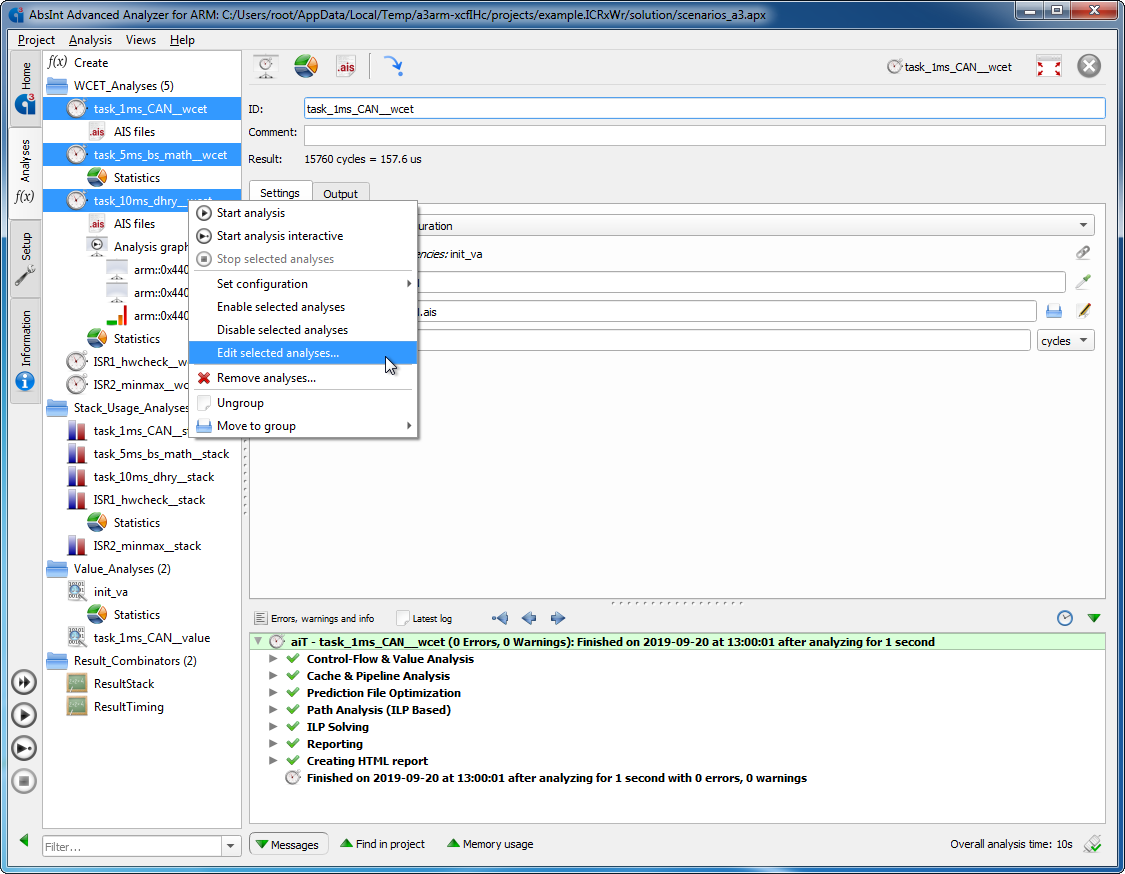Select the ResultTiming combinator
Screen dimensions: 1125x874
pos(128,707)
